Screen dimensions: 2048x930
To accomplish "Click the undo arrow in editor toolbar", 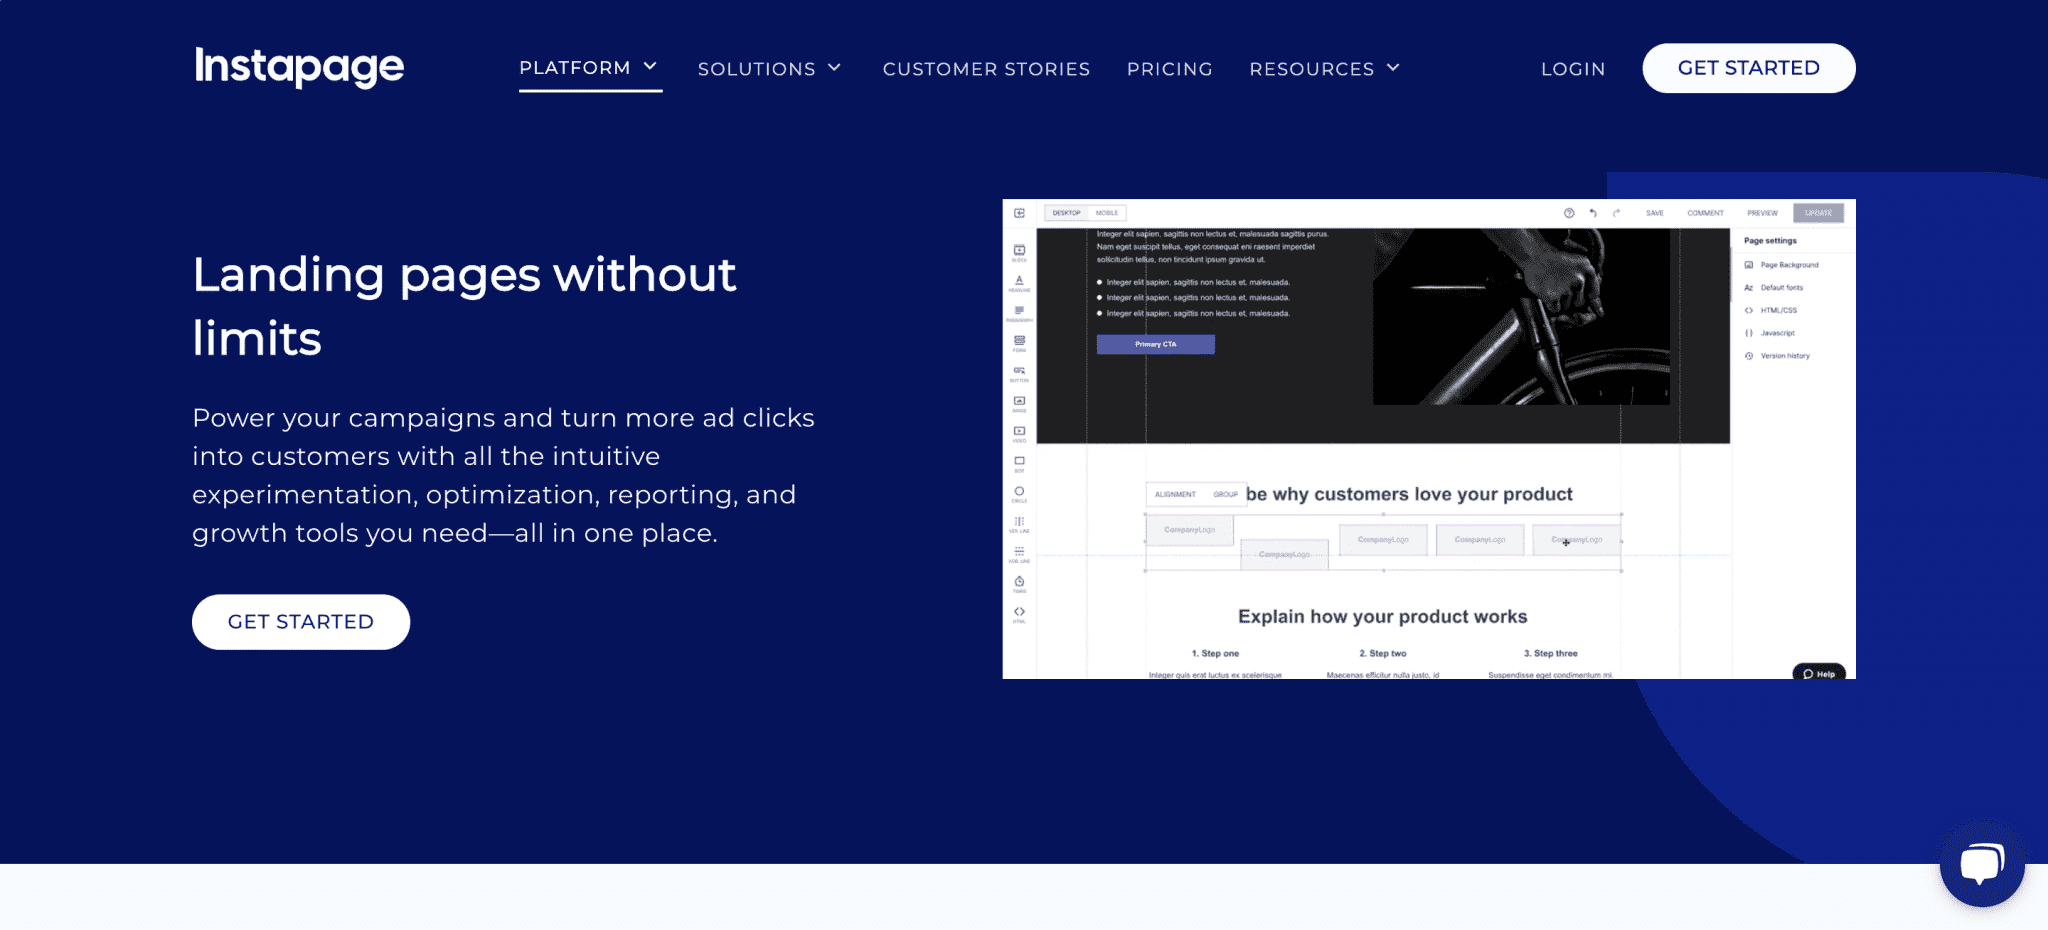I will point(1593,213).
